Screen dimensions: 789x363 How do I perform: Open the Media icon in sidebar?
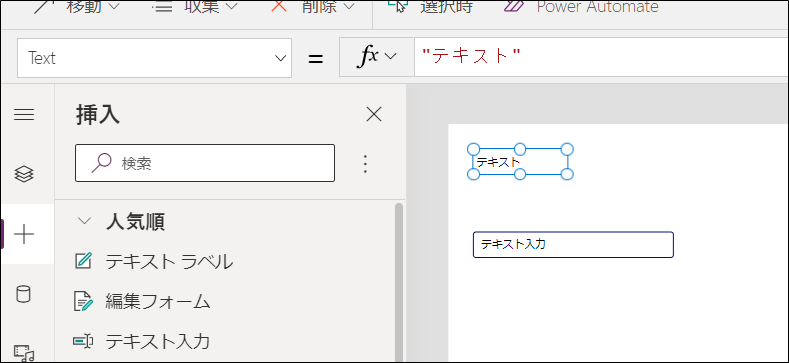point(24,352)
